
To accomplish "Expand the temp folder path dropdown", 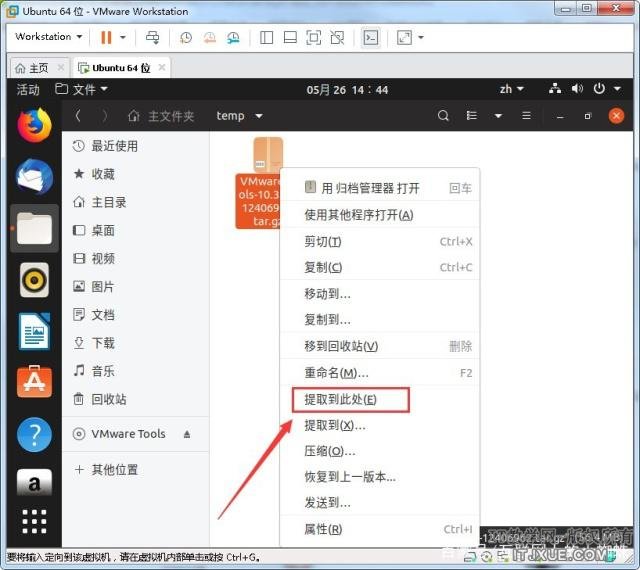I will click(258, 116).
